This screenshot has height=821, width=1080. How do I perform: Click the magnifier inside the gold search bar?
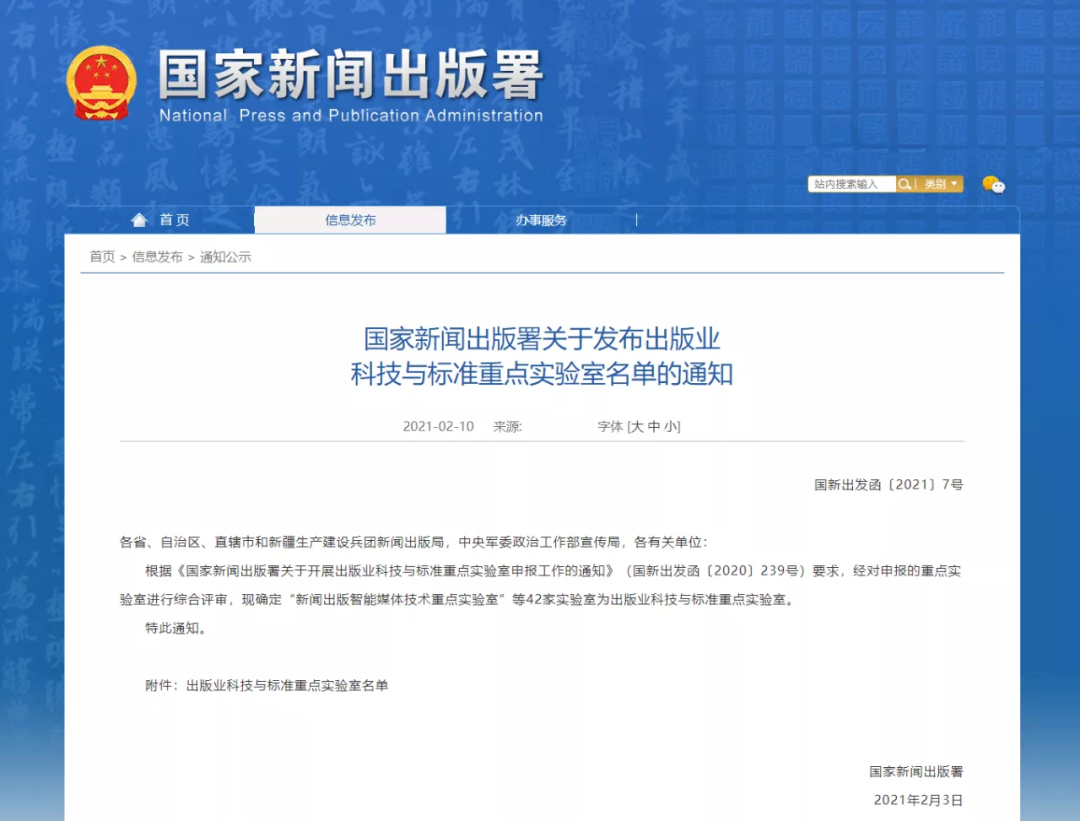pos(904,183)
